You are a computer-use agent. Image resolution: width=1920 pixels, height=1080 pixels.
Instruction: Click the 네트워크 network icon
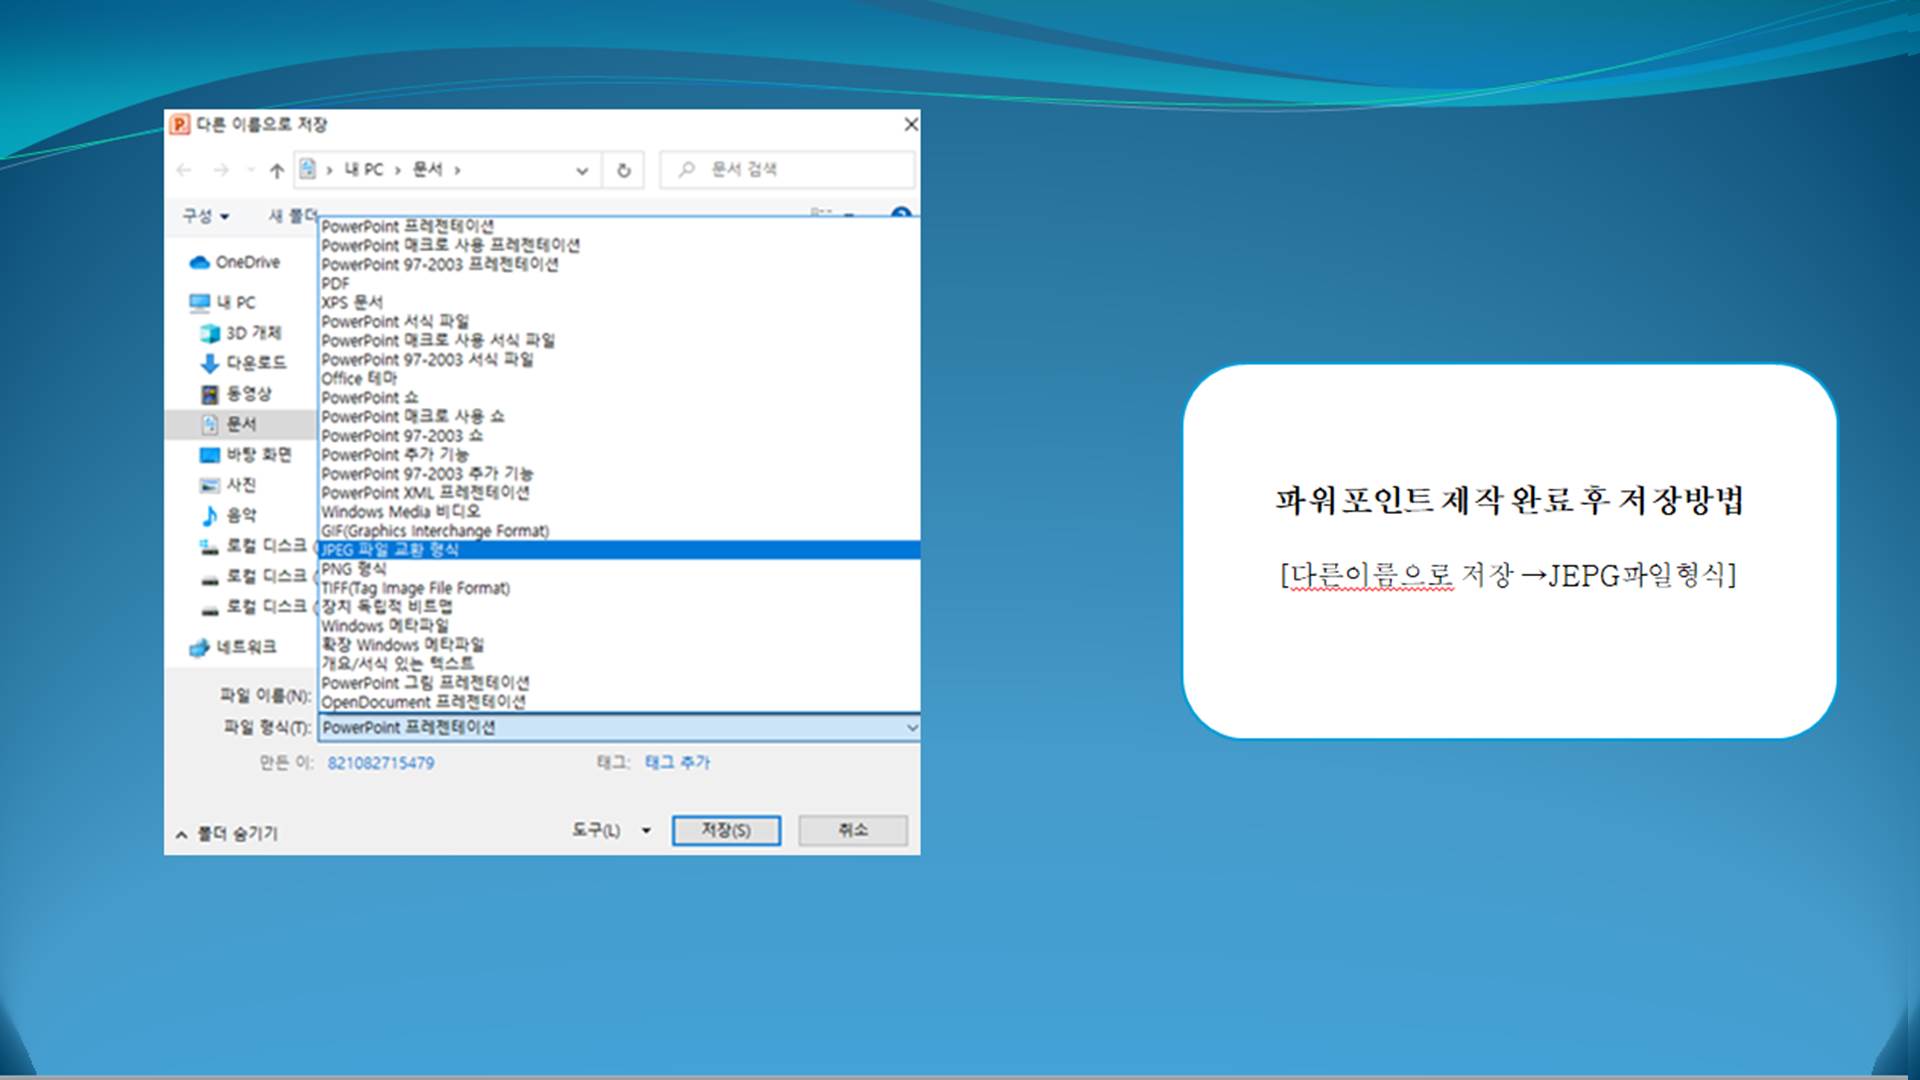199,648
